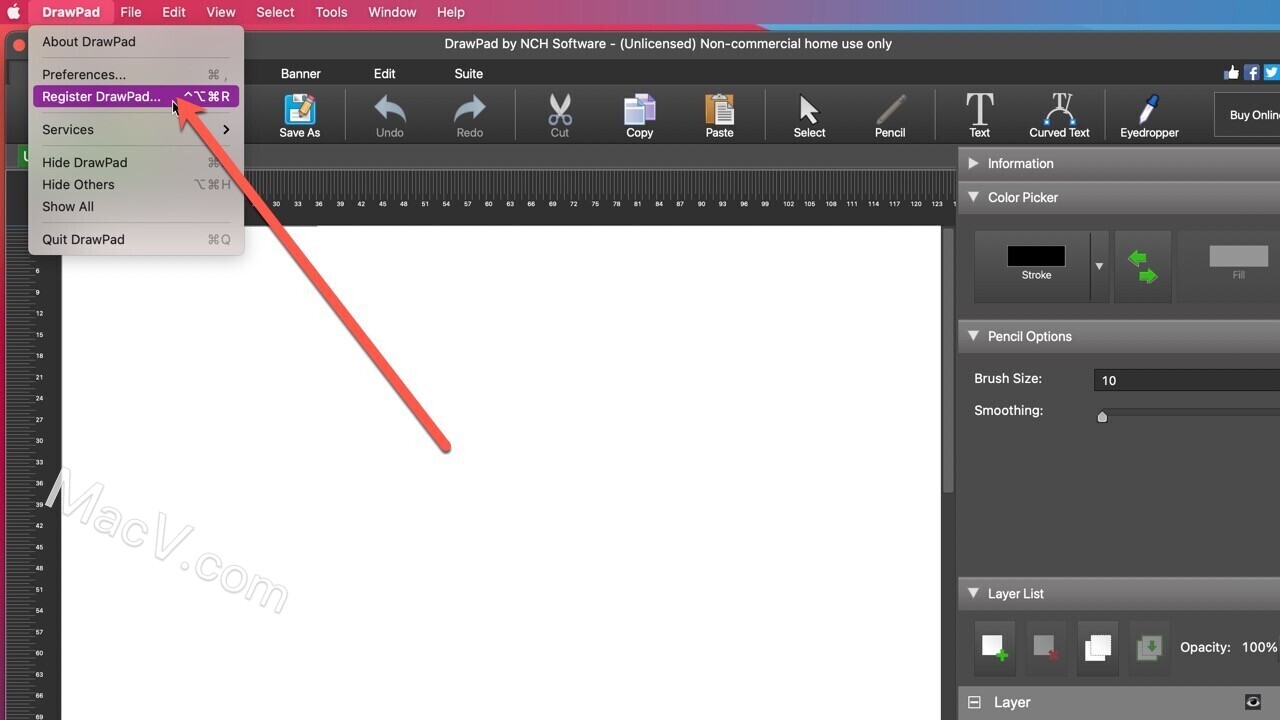Open the Window menu
This screenshot has width=1280, height=720.
pos(392,12)
